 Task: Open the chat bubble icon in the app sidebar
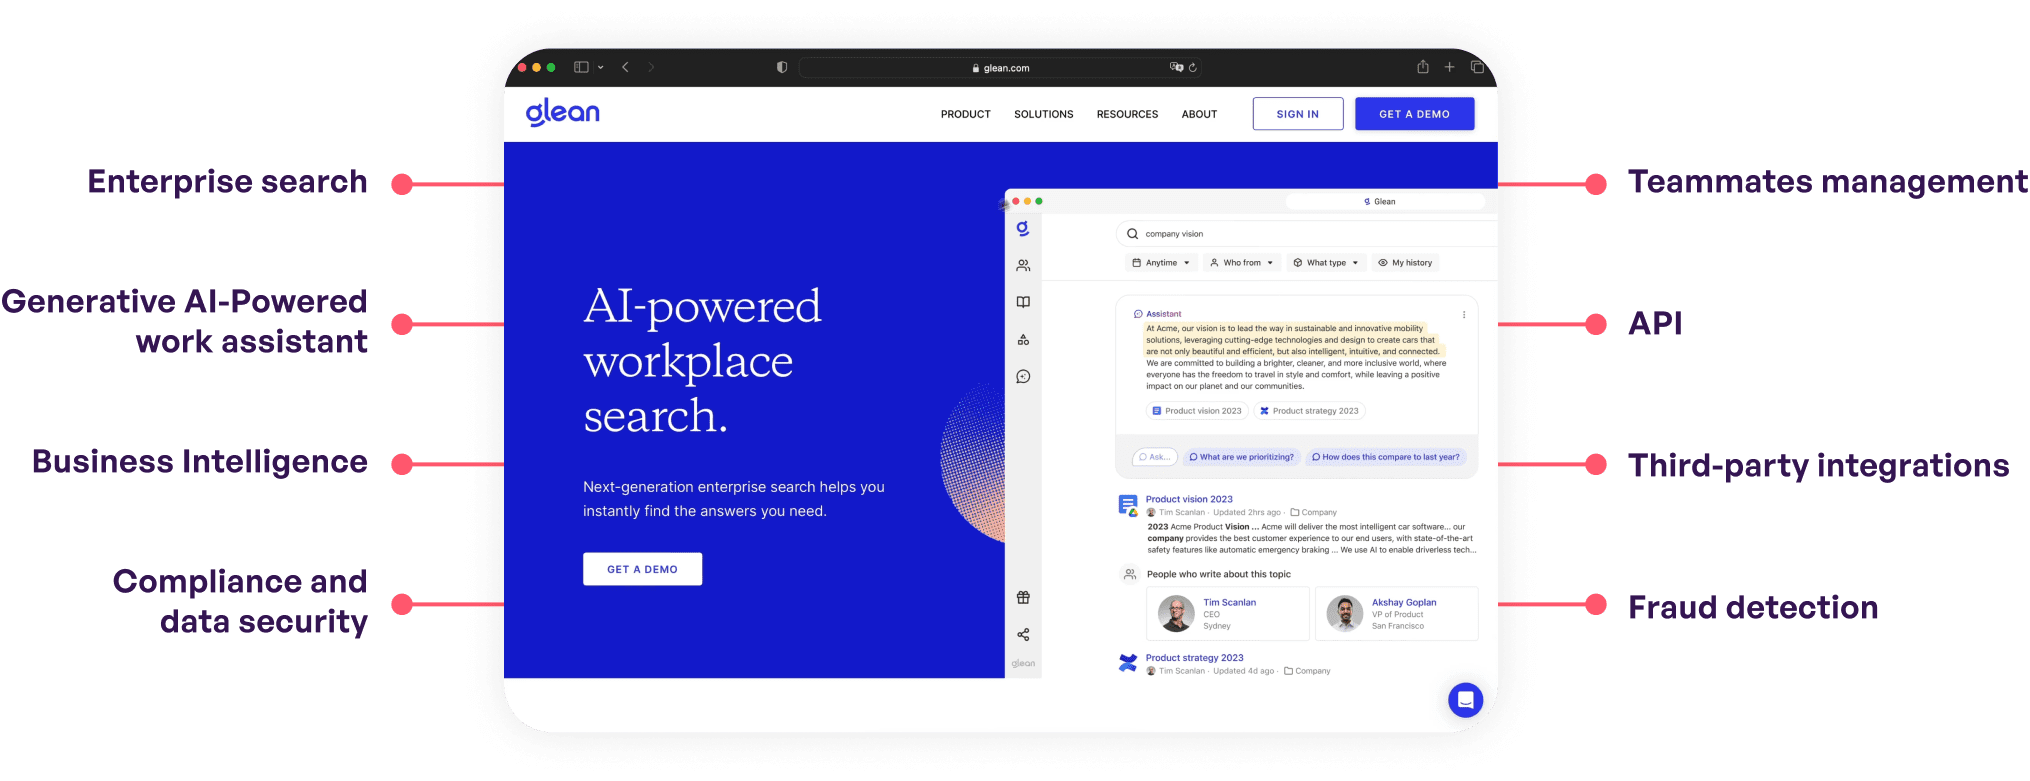1023,377
